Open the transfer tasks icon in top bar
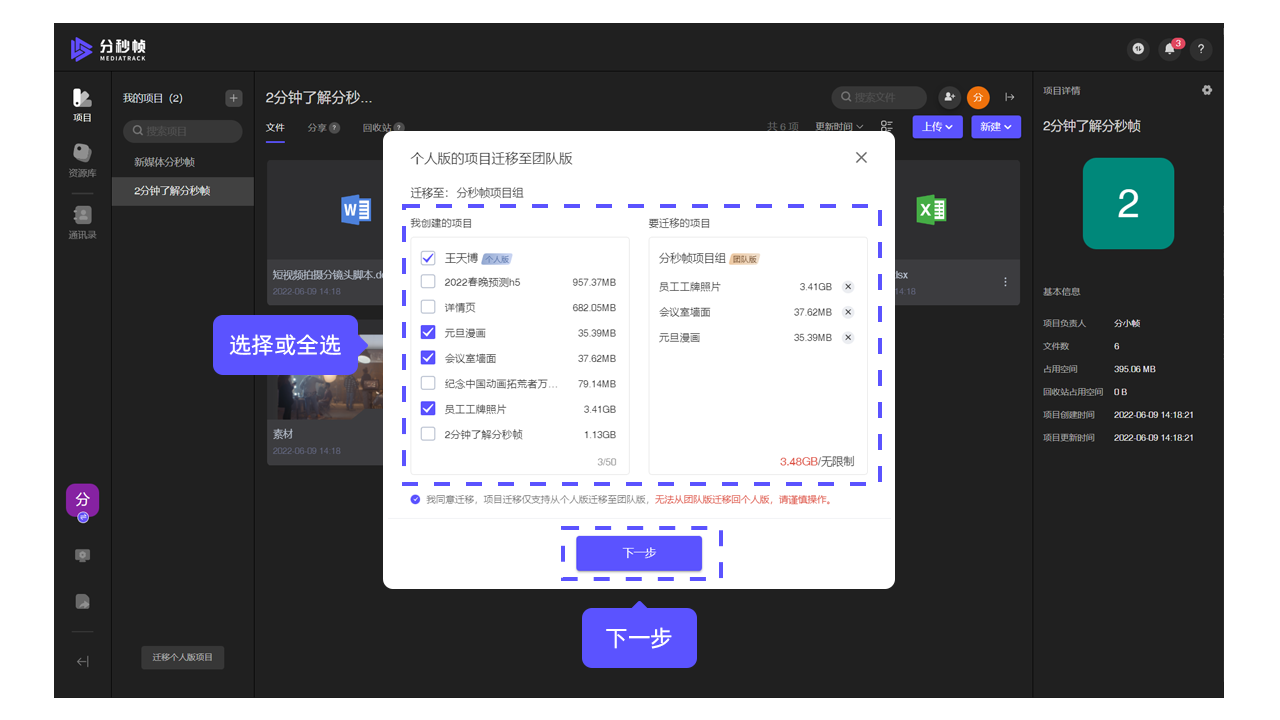Screen dimensions: 1280x720 pos(1138,49)
